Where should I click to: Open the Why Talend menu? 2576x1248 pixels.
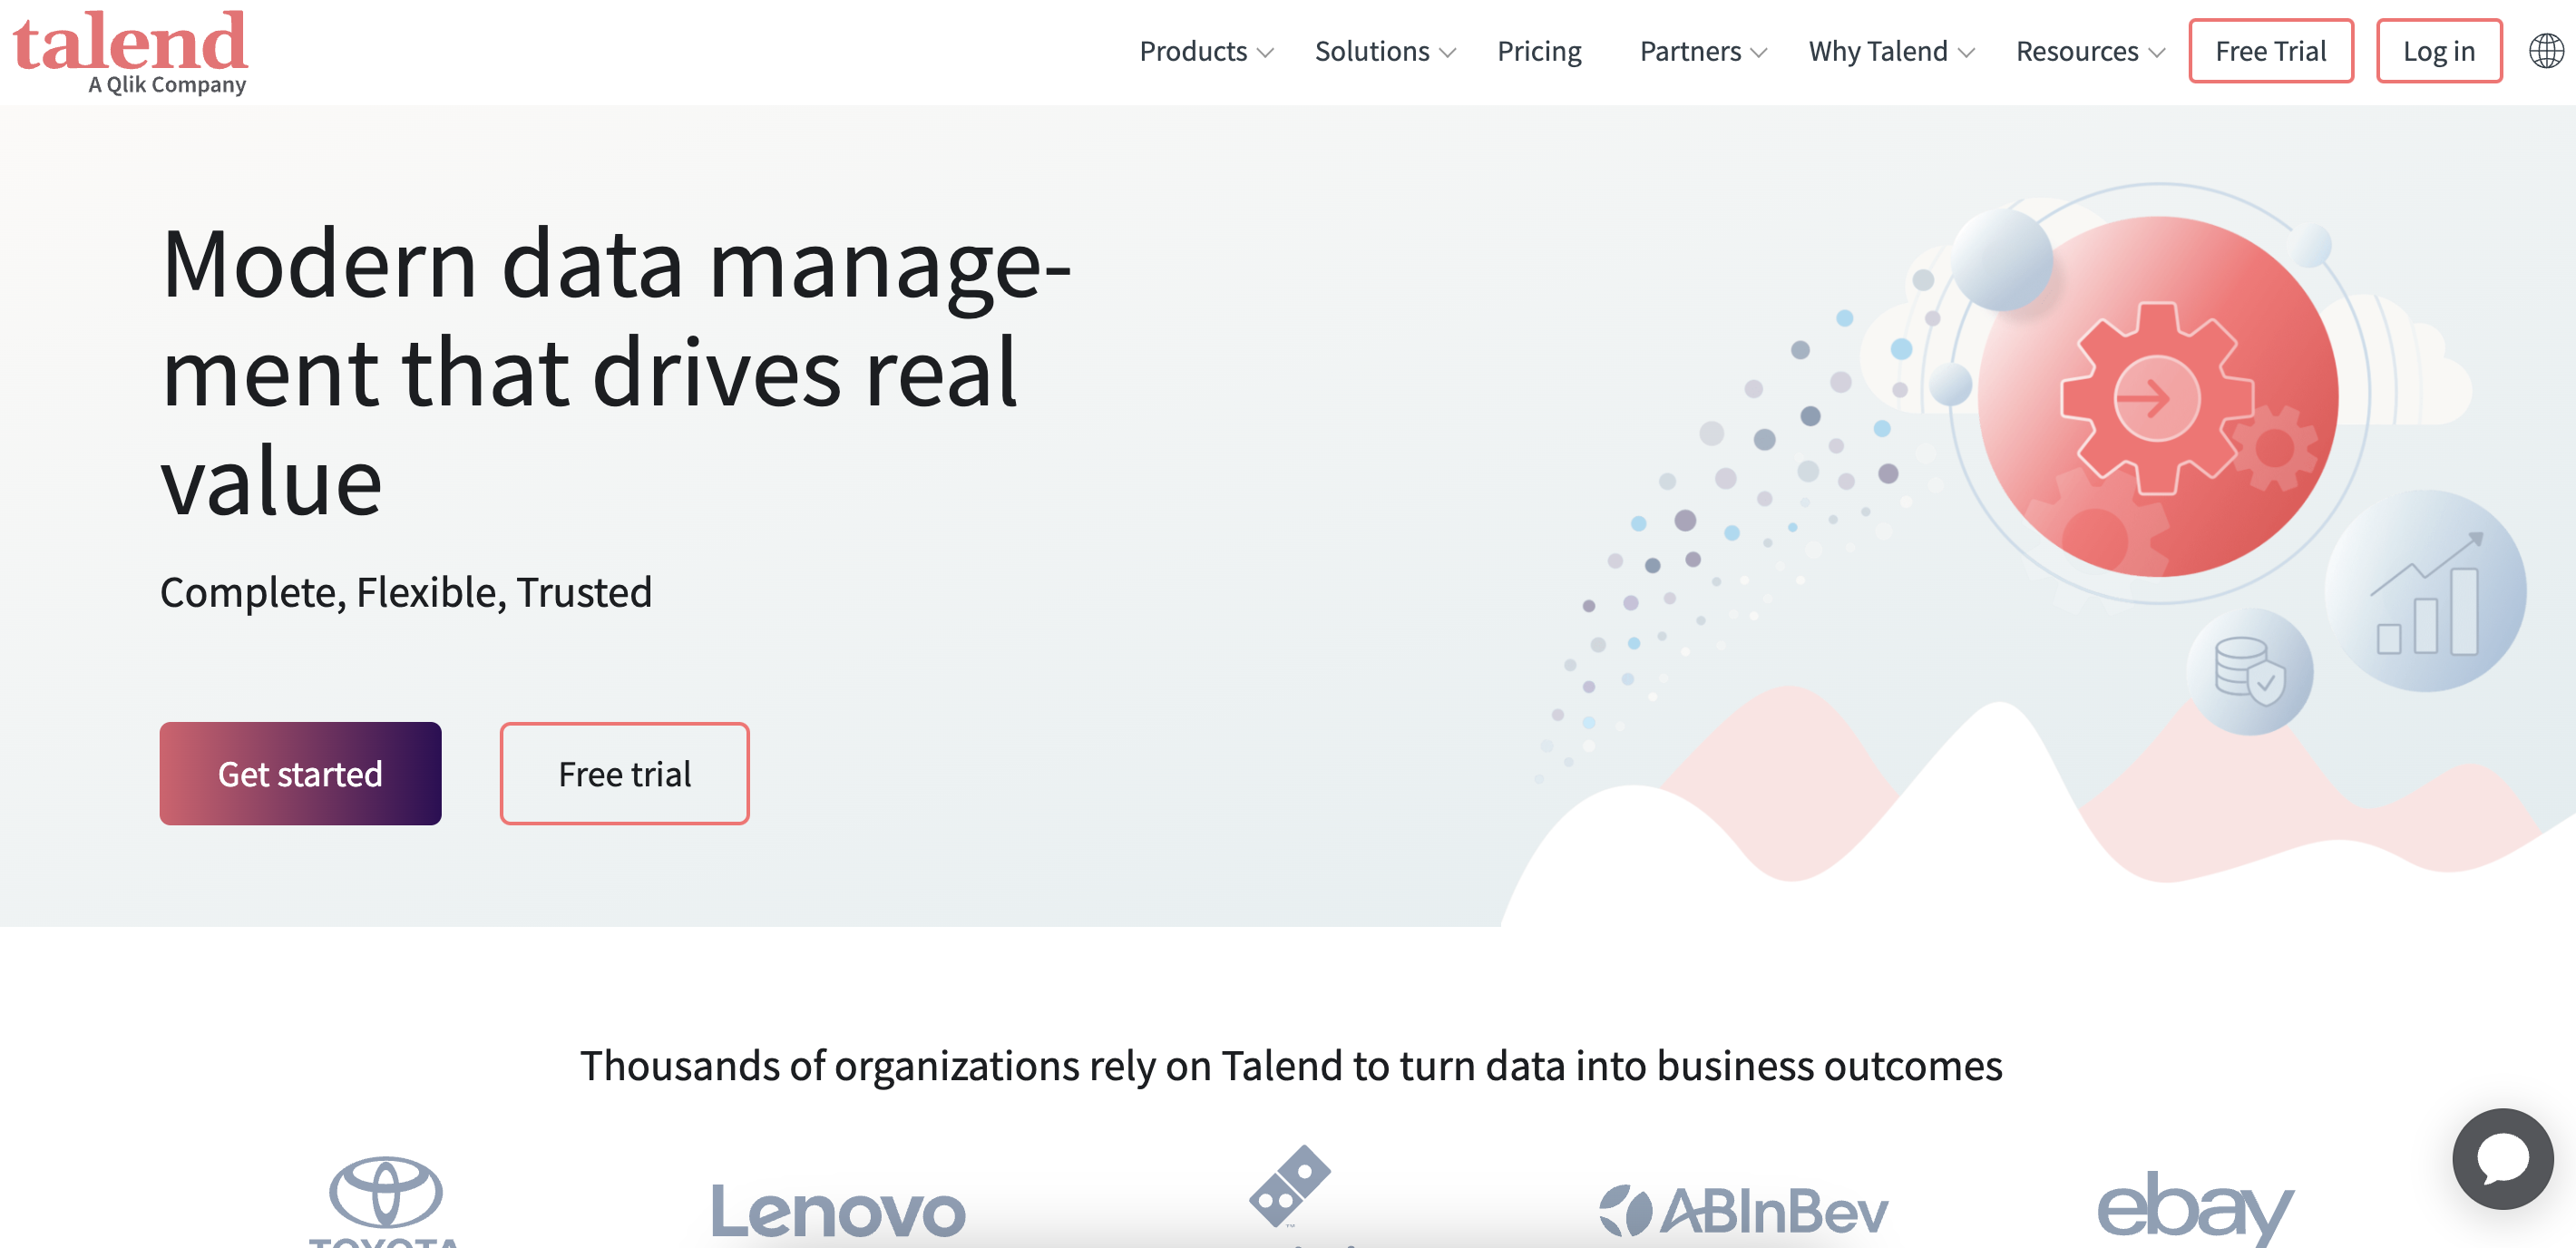pos(1878,51)
